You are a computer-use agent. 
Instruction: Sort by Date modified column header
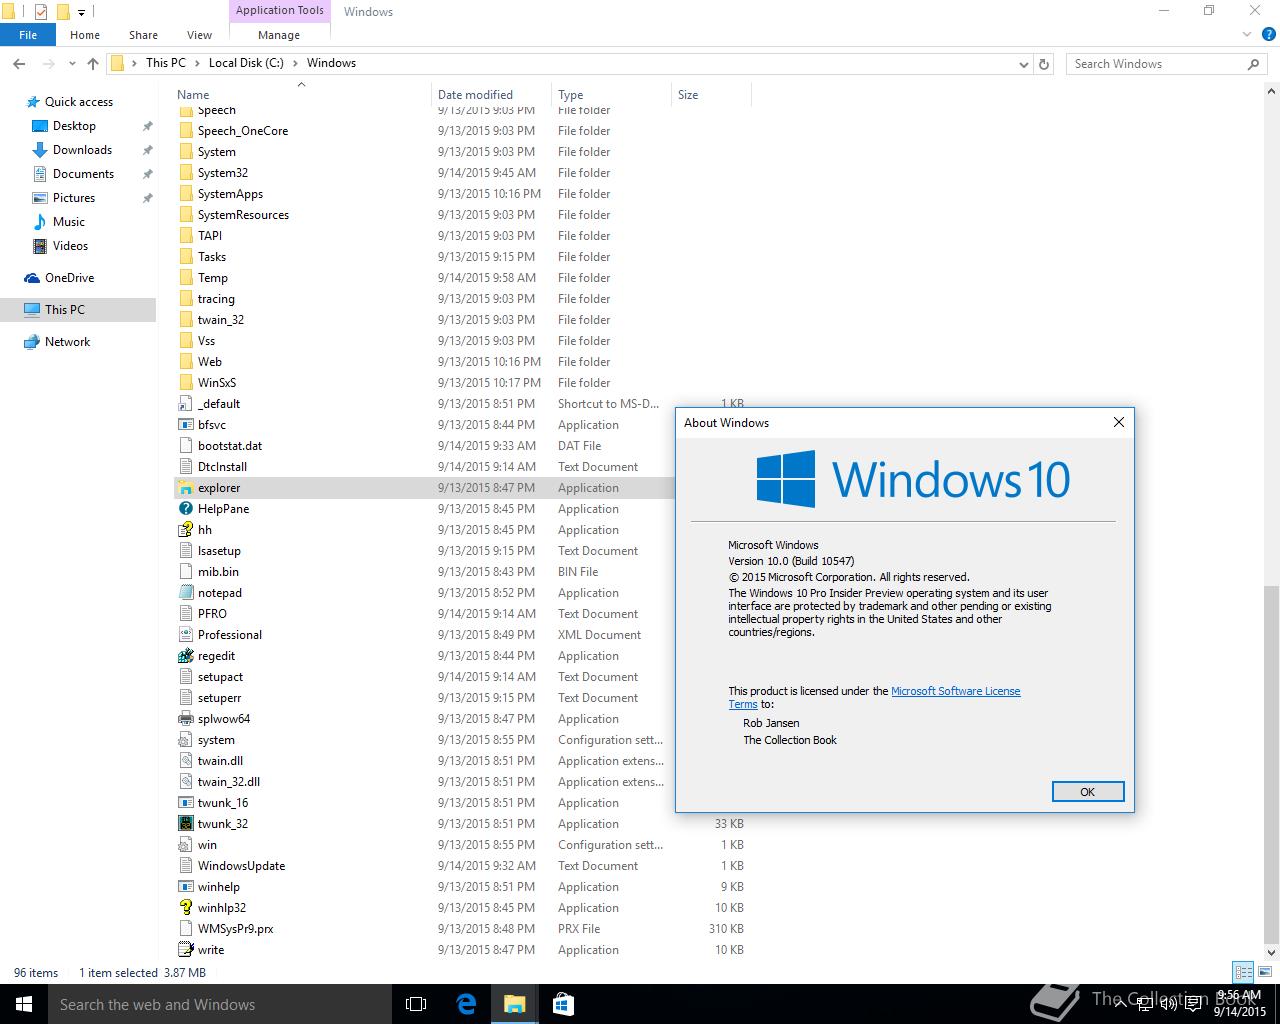(492, 95)
